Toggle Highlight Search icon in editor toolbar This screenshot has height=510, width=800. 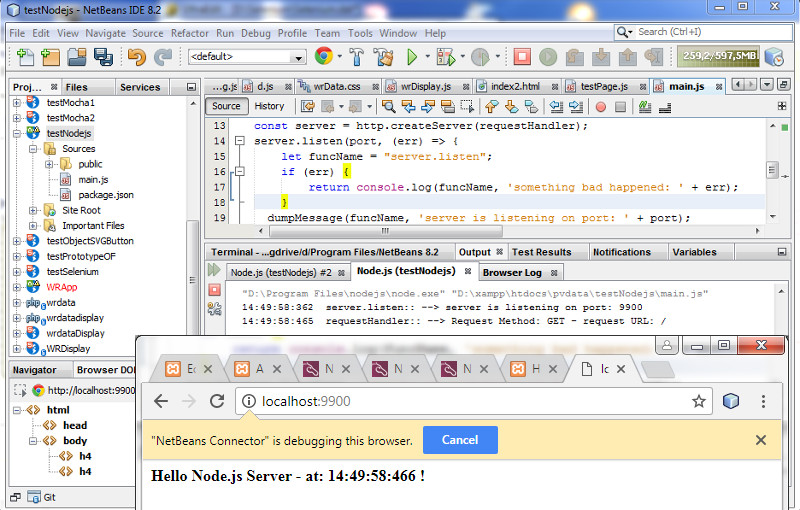(x=447, y=107)
